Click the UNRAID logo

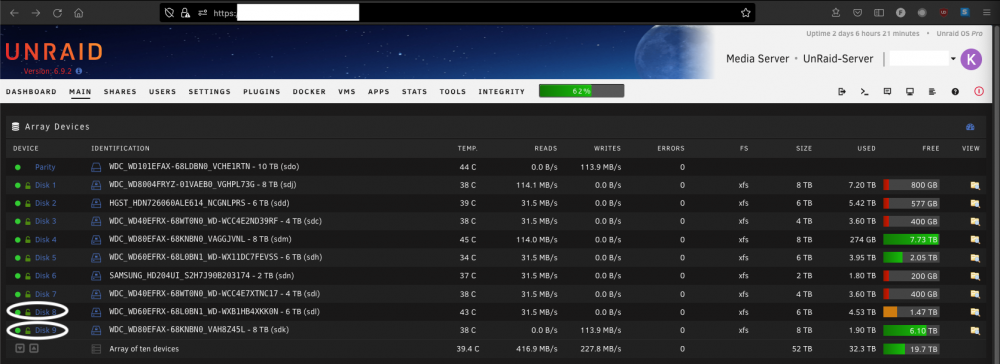54,52
